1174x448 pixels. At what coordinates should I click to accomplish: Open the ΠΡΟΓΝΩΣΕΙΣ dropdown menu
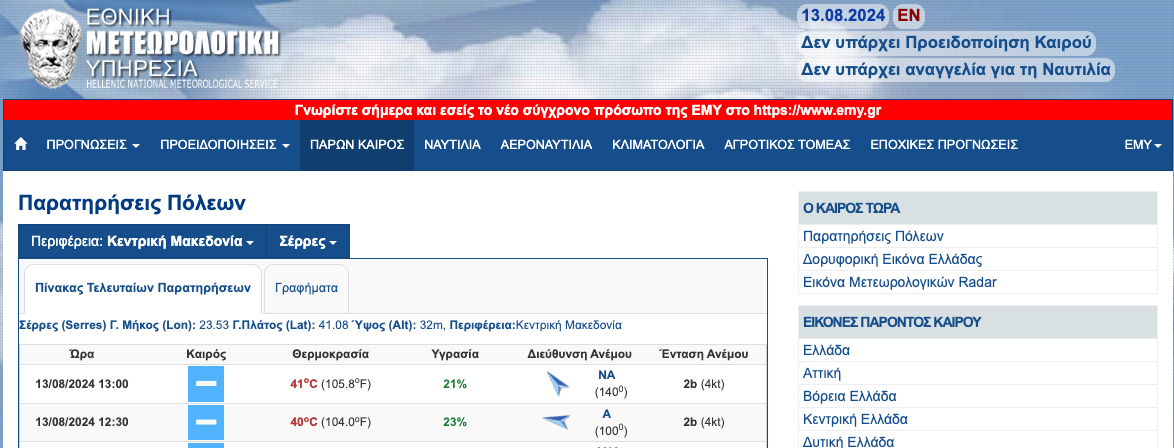pyautogui.click(x=93, y=145)
